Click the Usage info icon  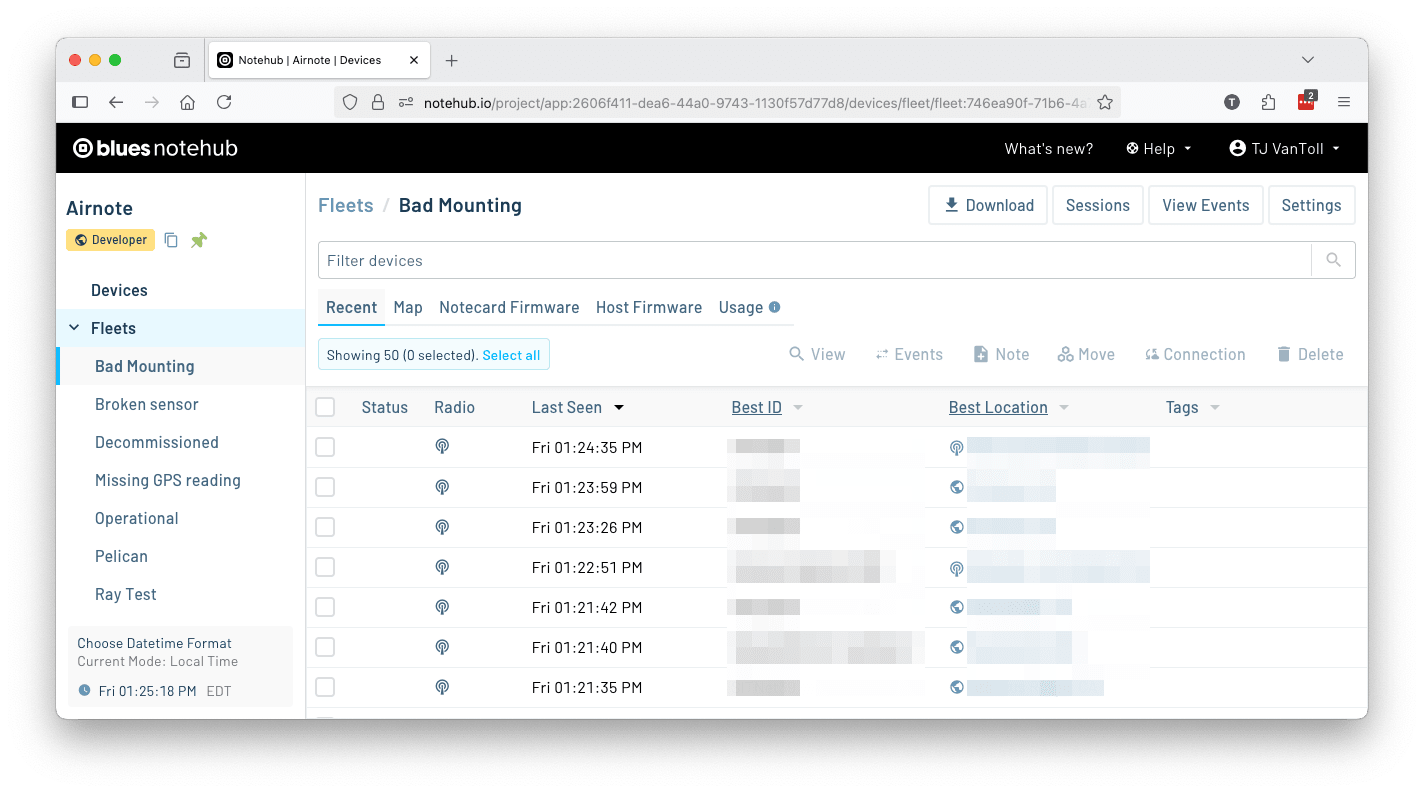click(775, 307)
